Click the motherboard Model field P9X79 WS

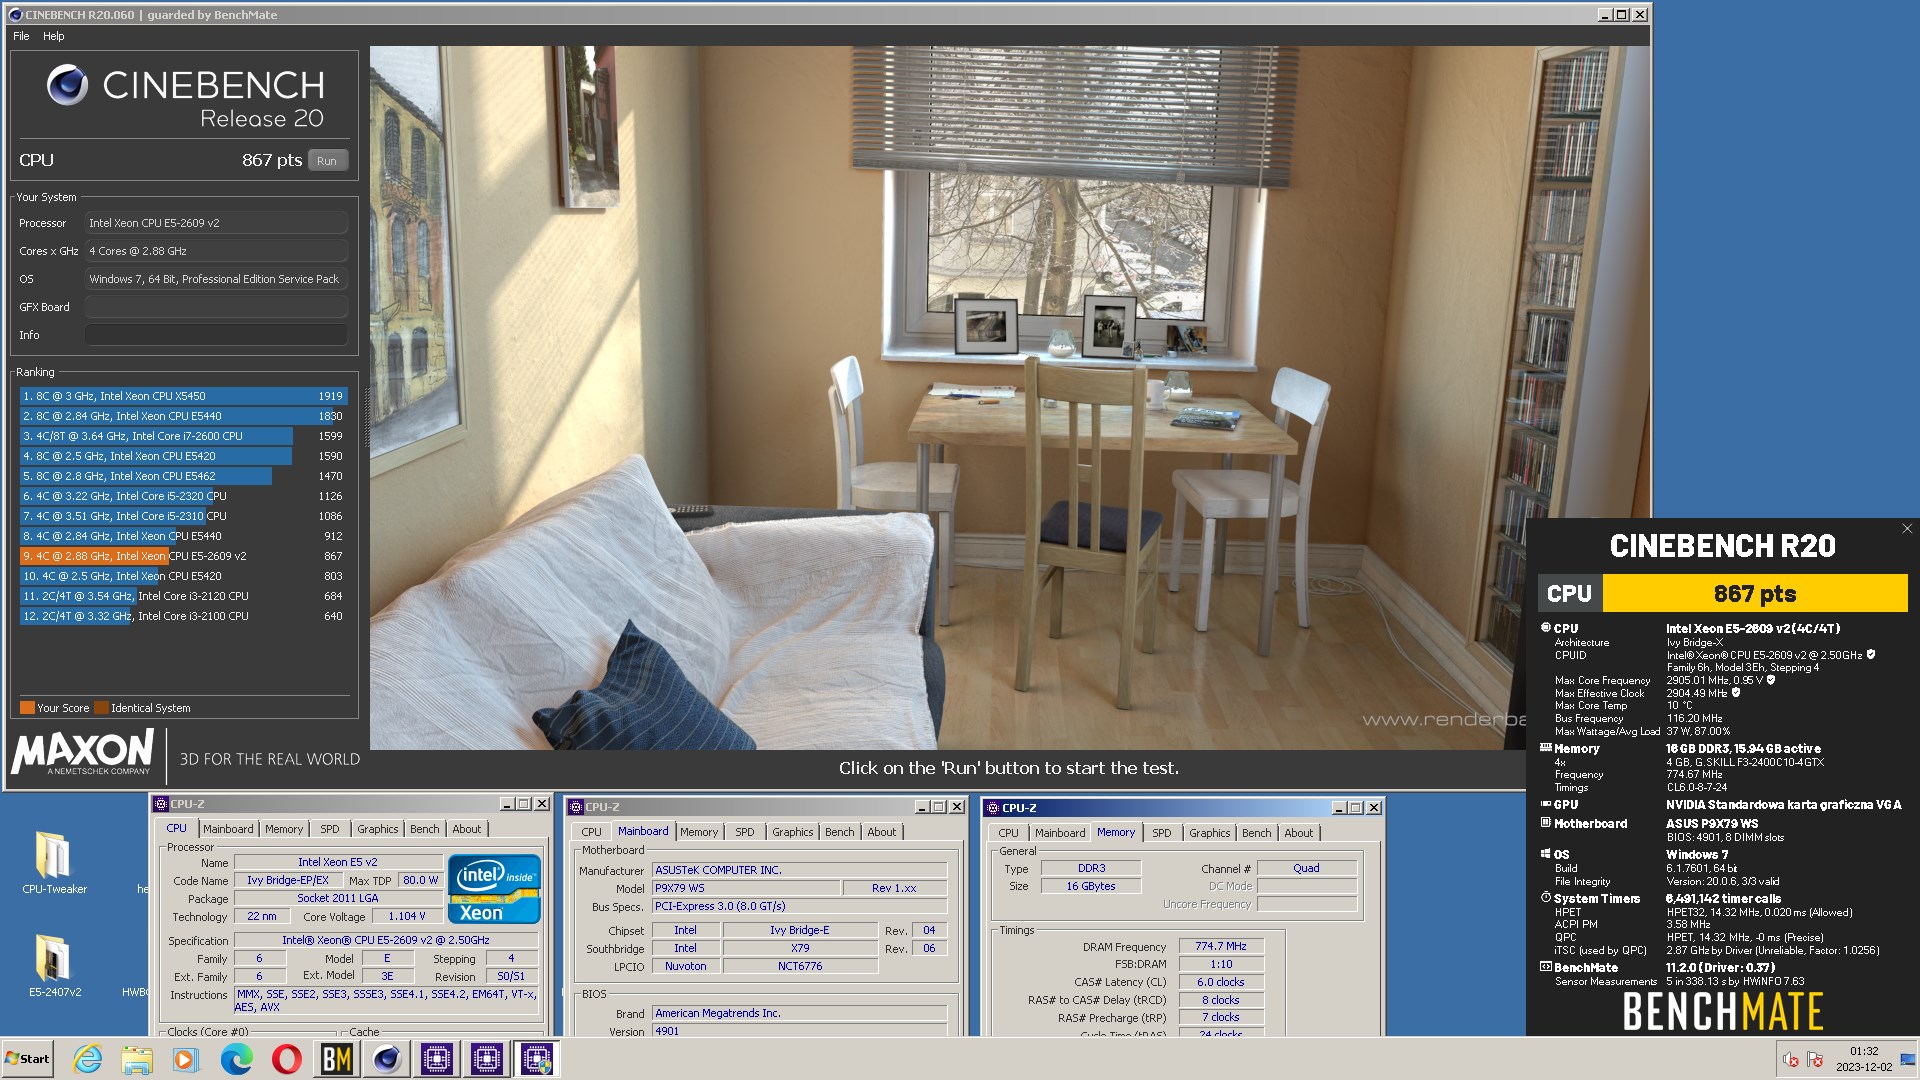pos(746,888)
